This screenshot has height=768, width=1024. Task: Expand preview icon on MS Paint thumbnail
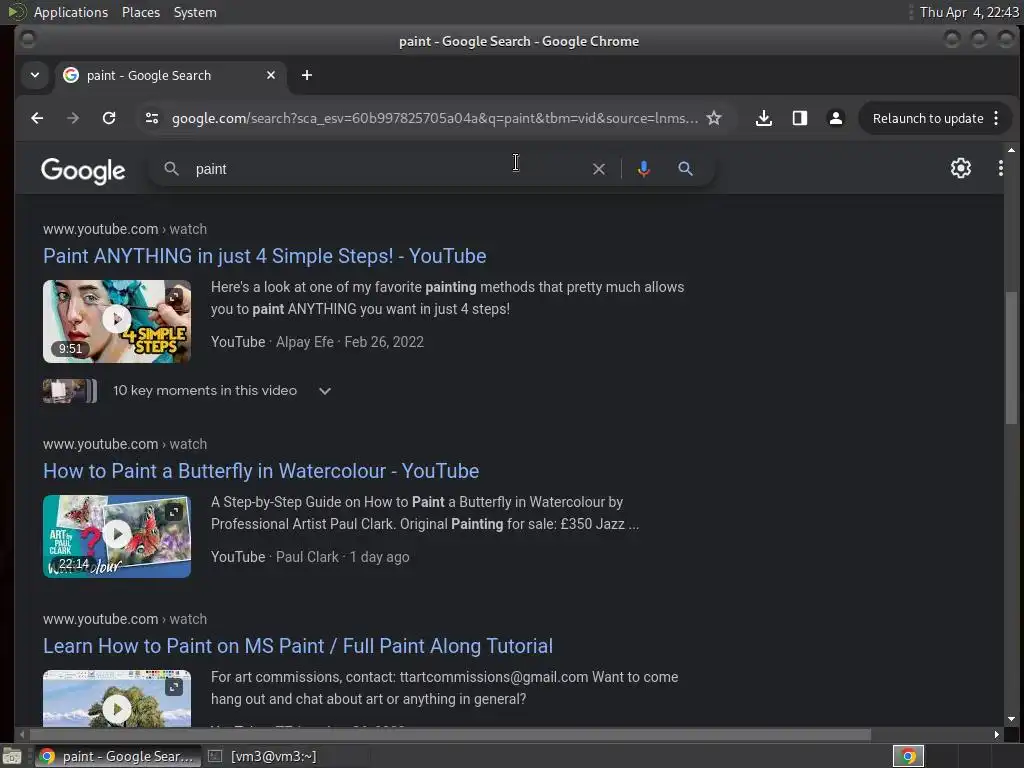174,687
